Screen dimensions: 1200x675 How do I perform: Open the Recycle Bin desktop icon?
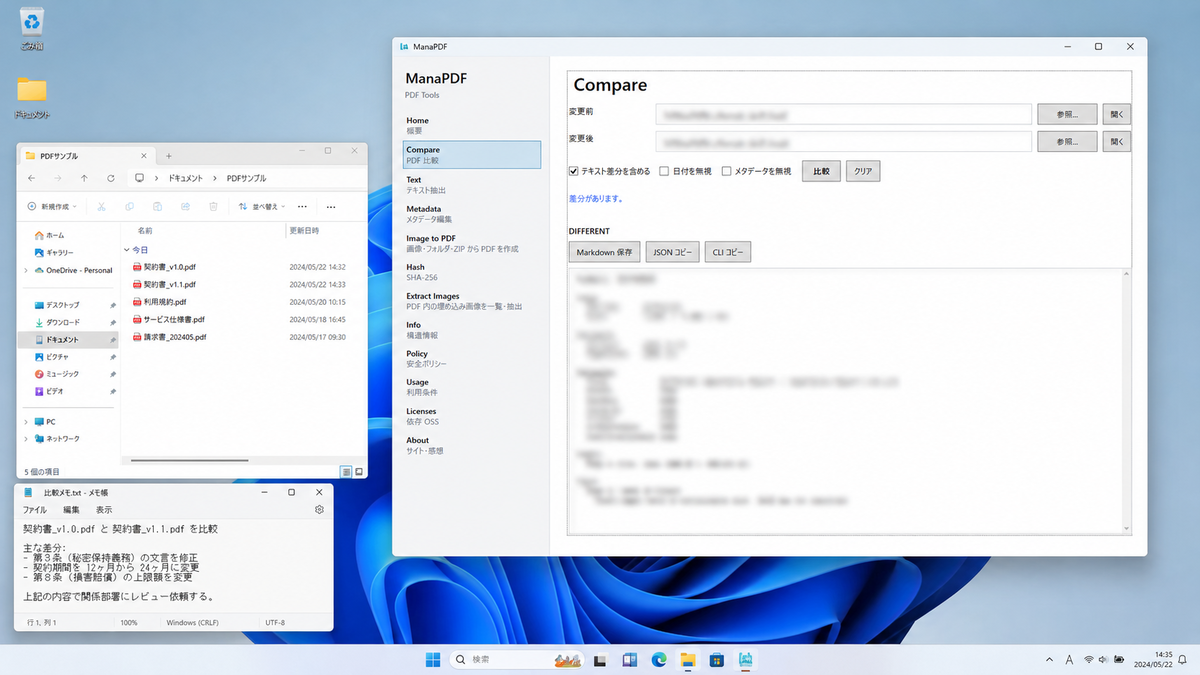click(32, 30)
